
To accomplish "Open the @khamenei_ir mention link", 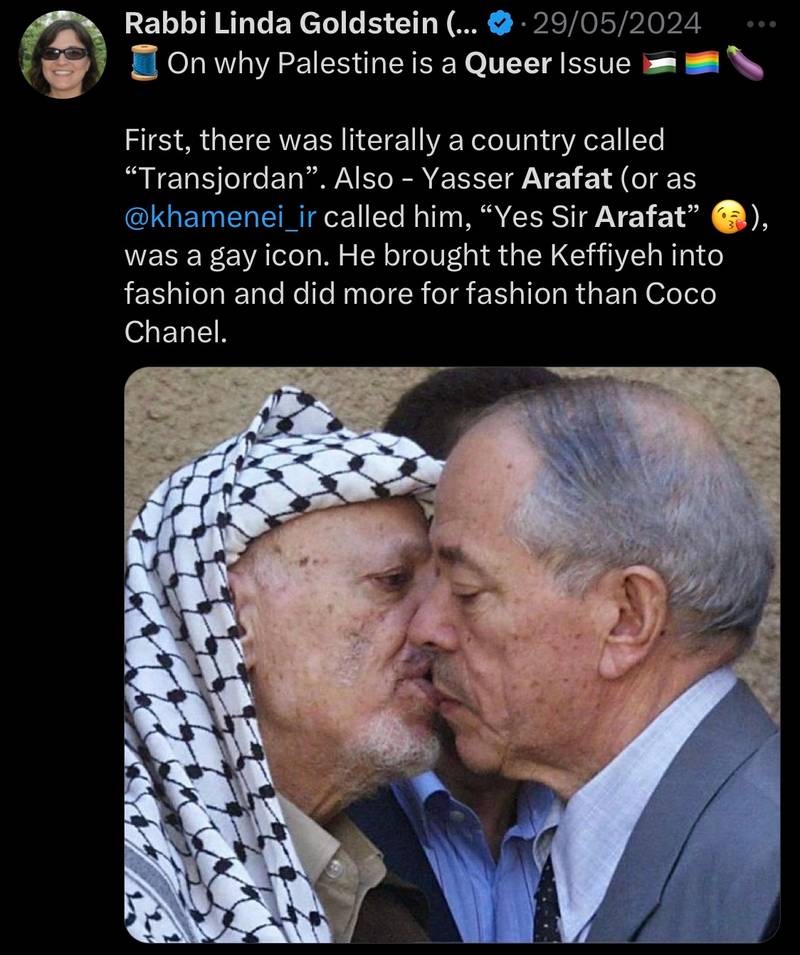I will tap(220, 217).
